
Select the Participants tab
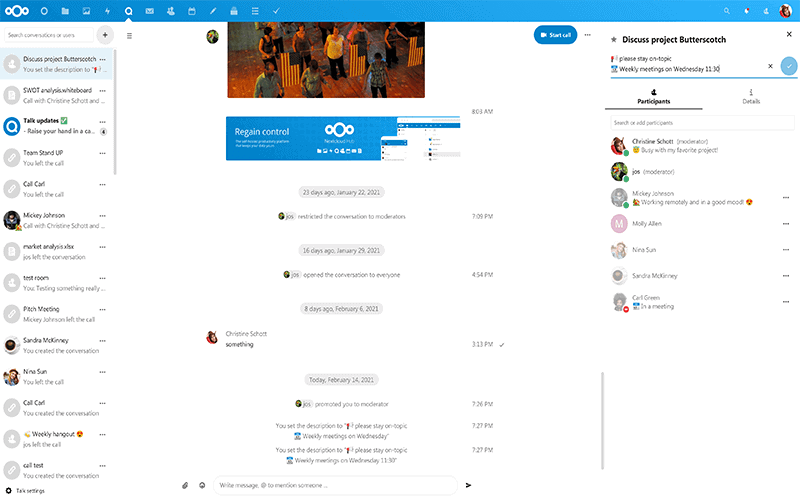click(654, 97)
